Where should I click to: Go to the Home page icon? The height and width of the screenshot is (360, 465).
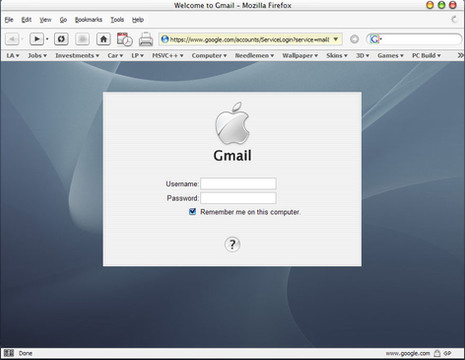[x=103, y=39]
